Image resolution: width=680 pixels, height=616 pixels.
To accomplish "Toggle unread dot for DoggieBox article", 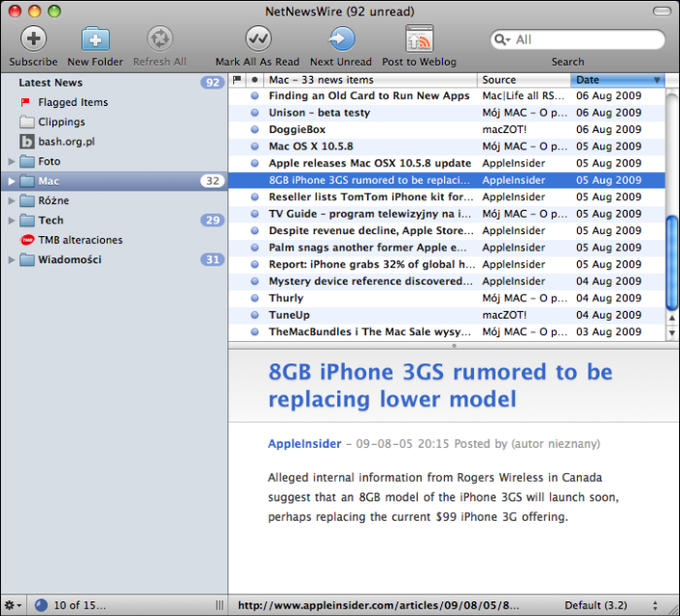I will [255, 129].
